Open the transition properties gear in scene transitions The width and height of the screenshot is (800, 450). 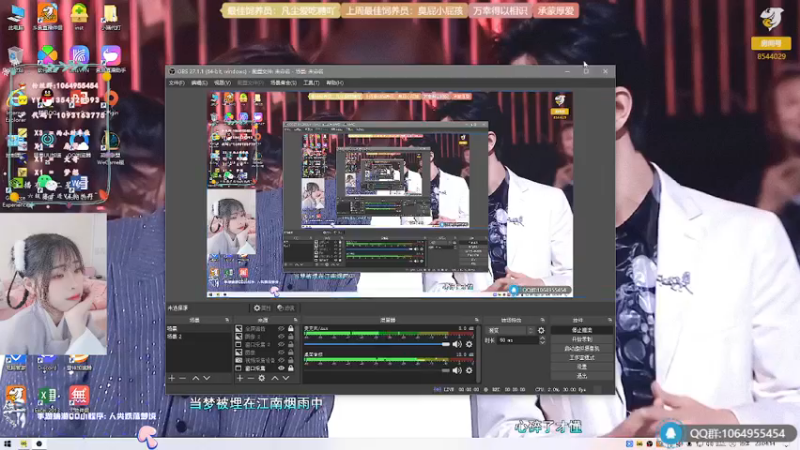click(x=541, y=331)
